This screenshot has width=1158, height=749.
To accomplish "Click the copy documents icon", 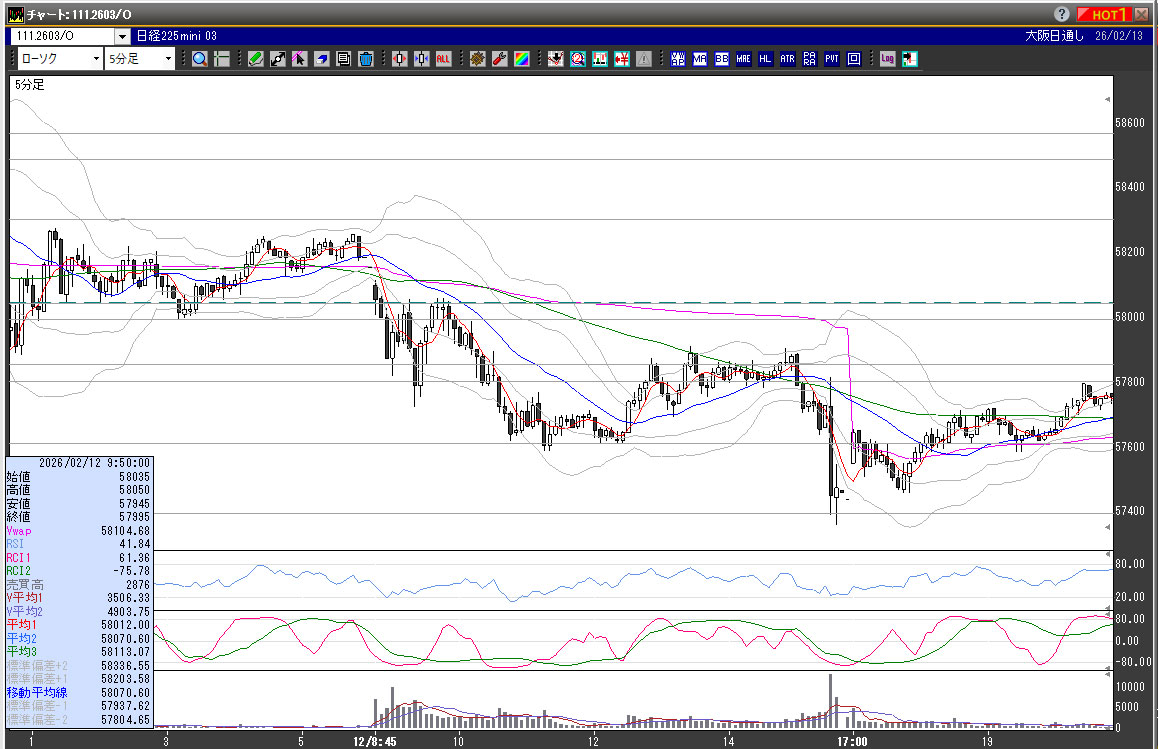I will click(x=344, y=59).
